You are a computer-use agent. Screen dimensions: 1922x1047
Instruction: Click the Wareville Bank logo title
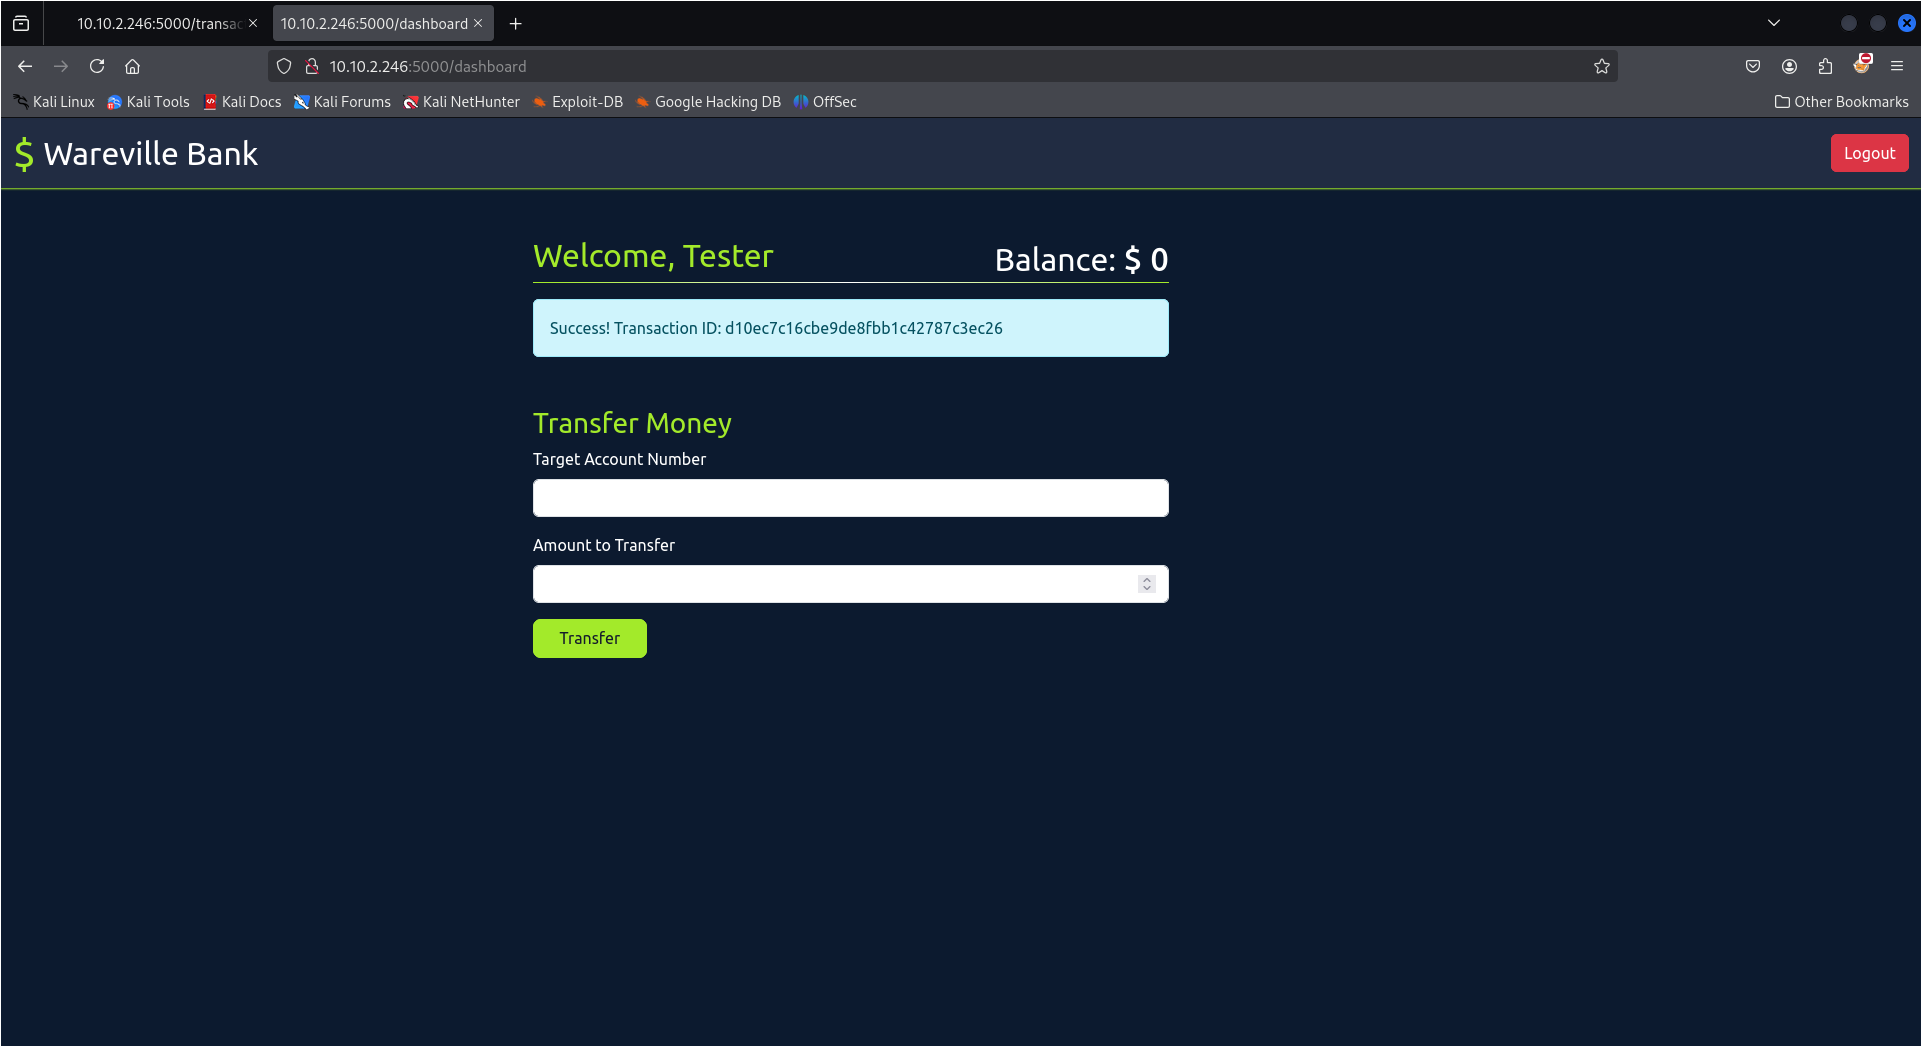pyautogui.click(x=151, y=154)
